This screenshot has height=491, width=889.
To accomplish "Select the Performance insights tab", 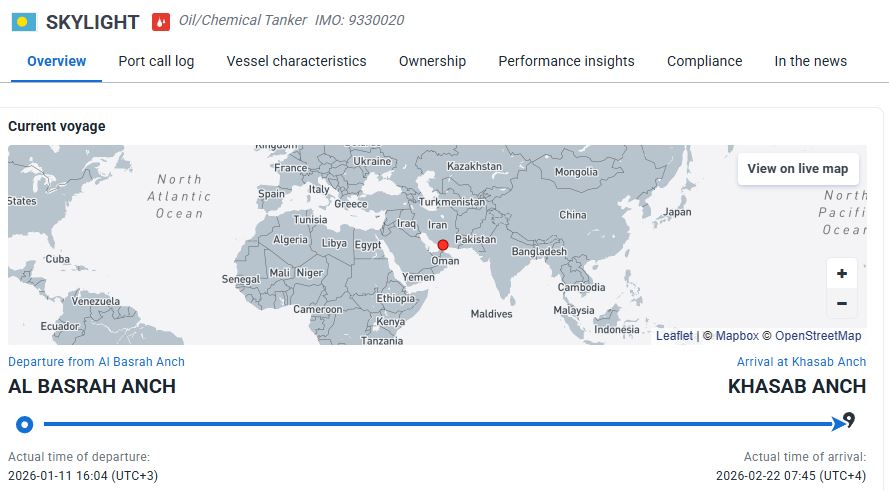I will coord(566,61).
